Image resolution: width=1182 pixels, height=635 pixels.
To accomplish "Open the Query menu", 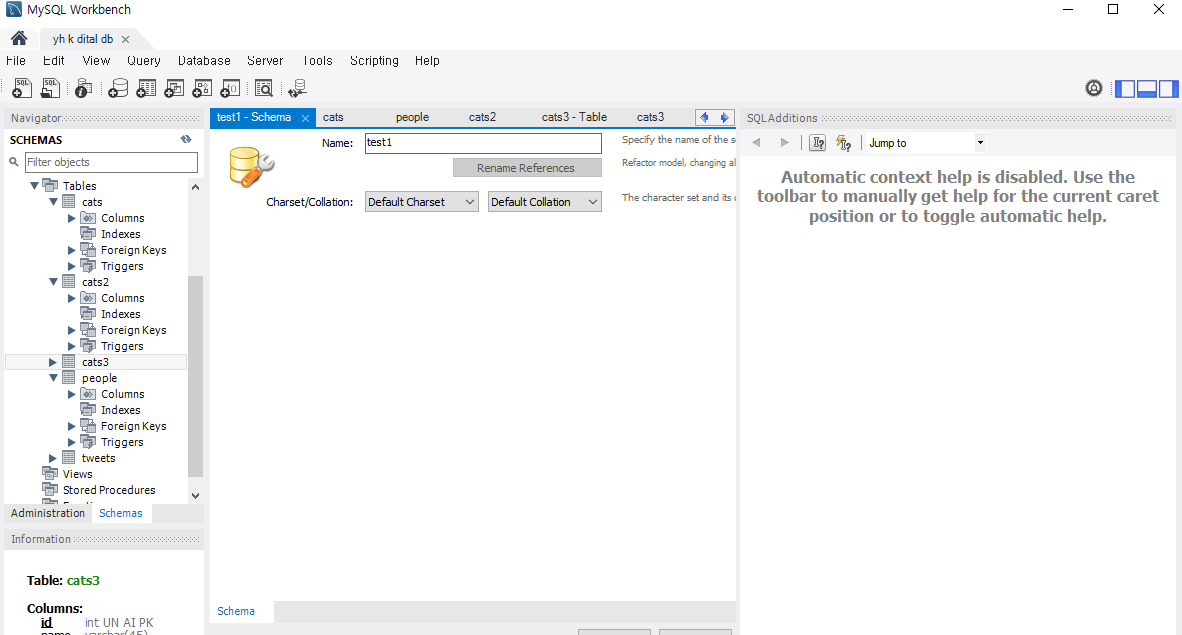I will pyautogui.click(x=143, y=60).
